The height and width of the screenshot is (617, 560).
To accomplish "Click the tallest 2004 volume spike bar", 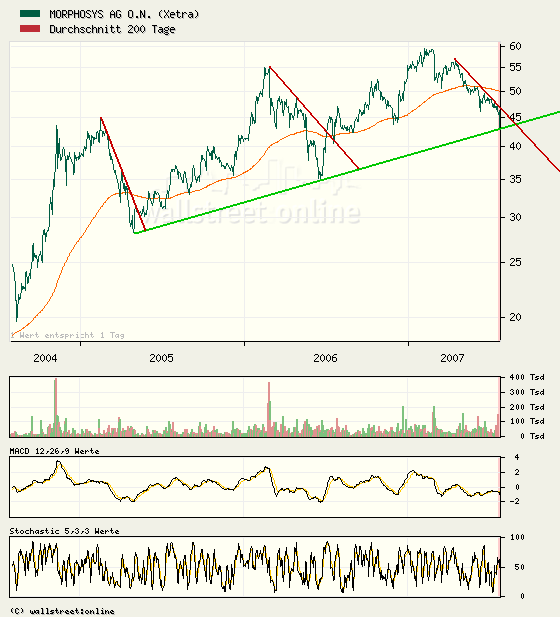I will (x=55, y=407).
